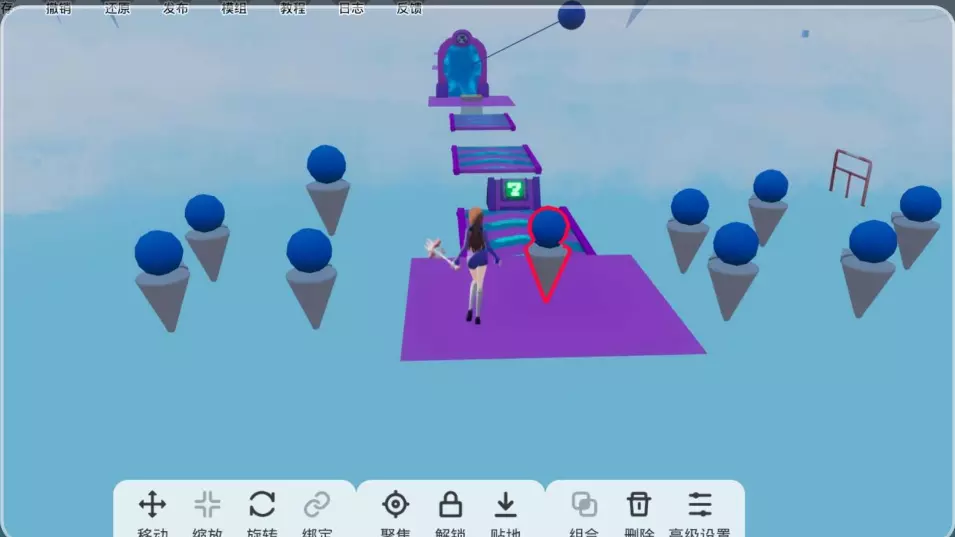Click the 绑定 (Bind) link icon
The image size is (955, 537).
point(317,505)
